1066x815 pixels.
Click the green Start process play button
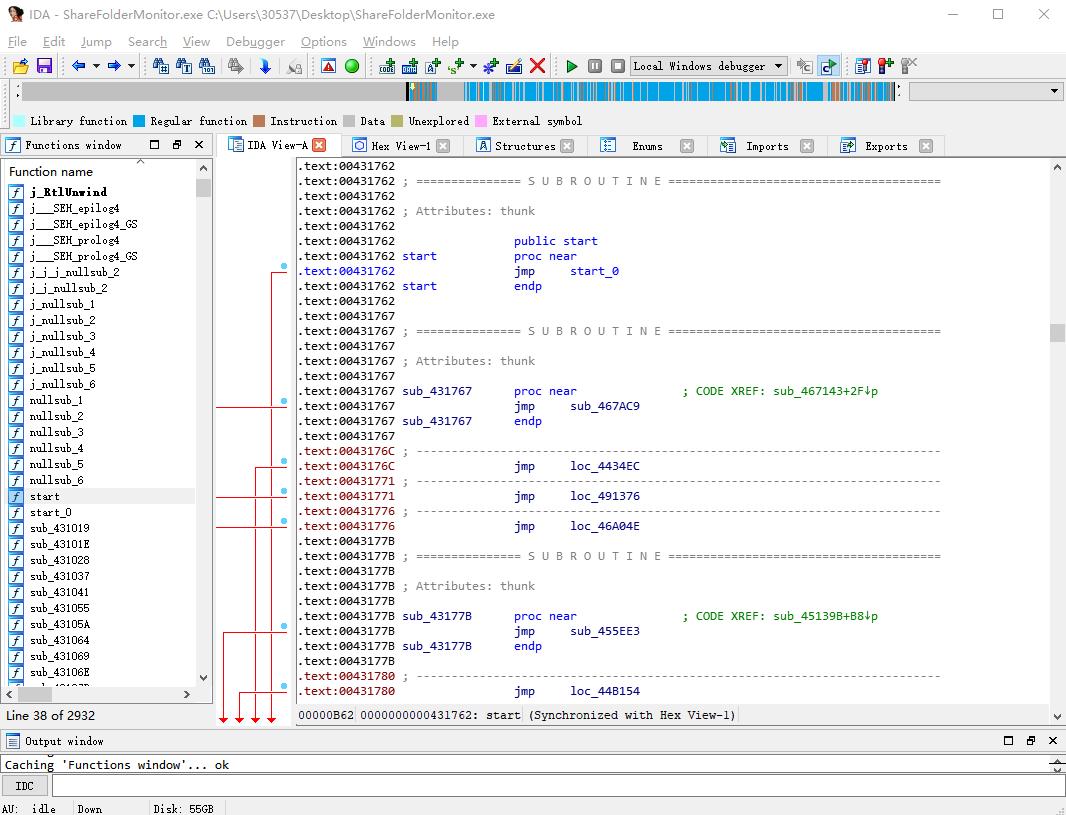coord(571,66)
